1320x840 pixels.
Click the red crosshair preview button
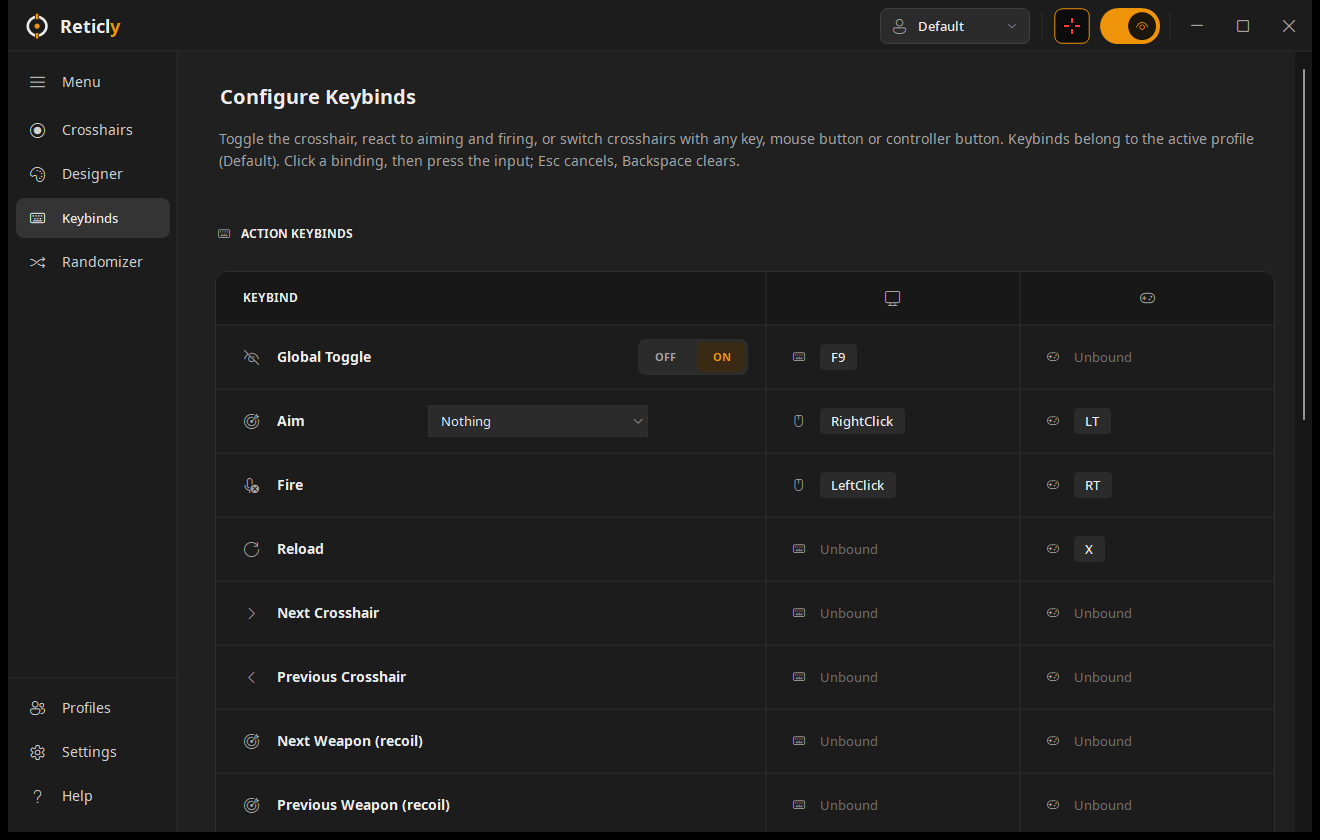click(1072, 26)
